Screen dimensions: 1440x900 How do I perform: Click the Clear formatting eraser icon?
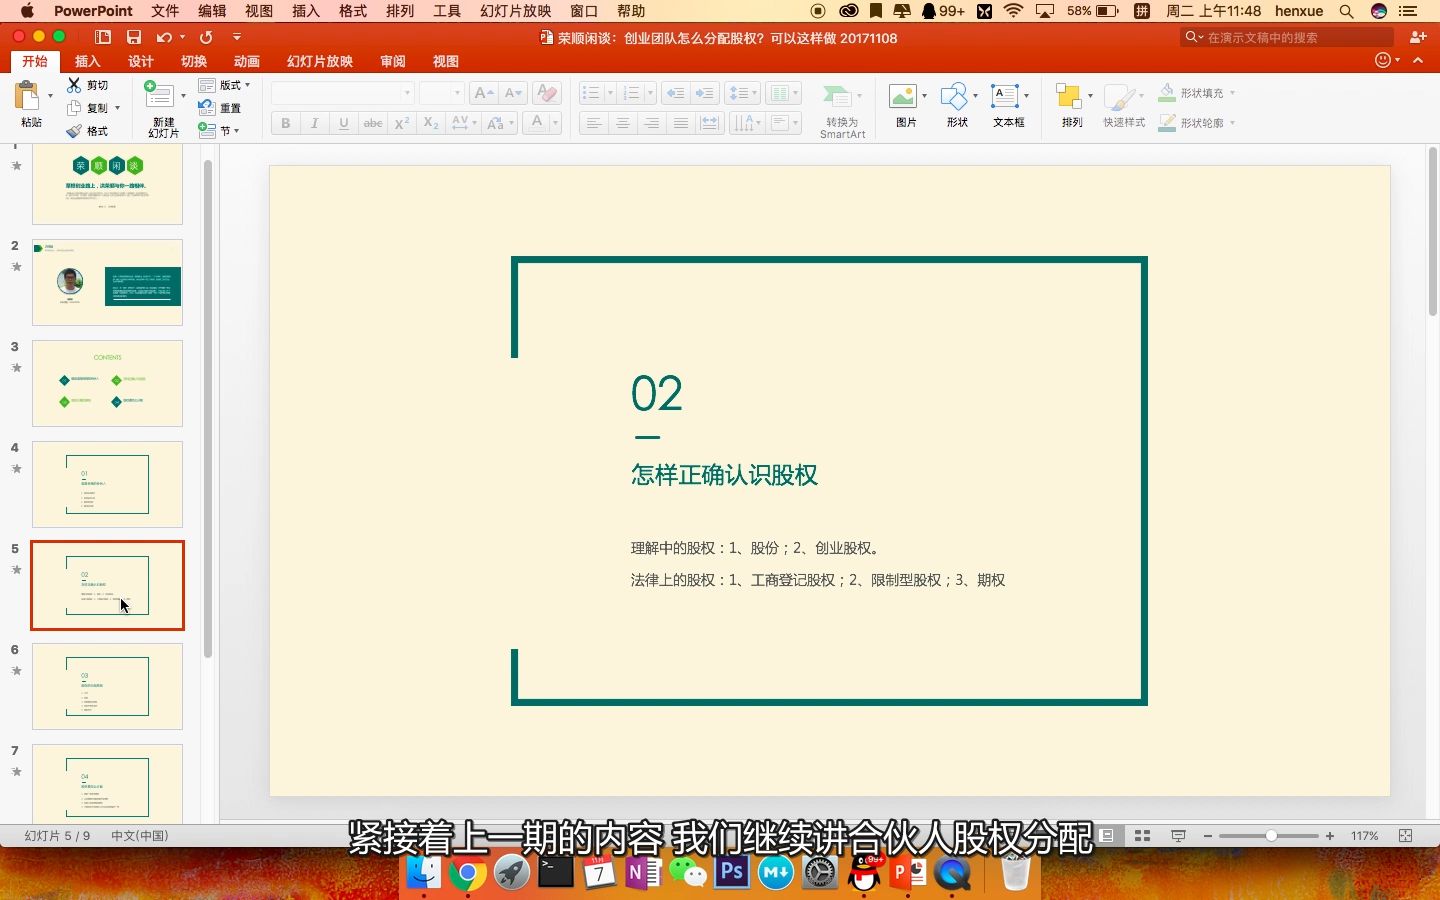546,93
